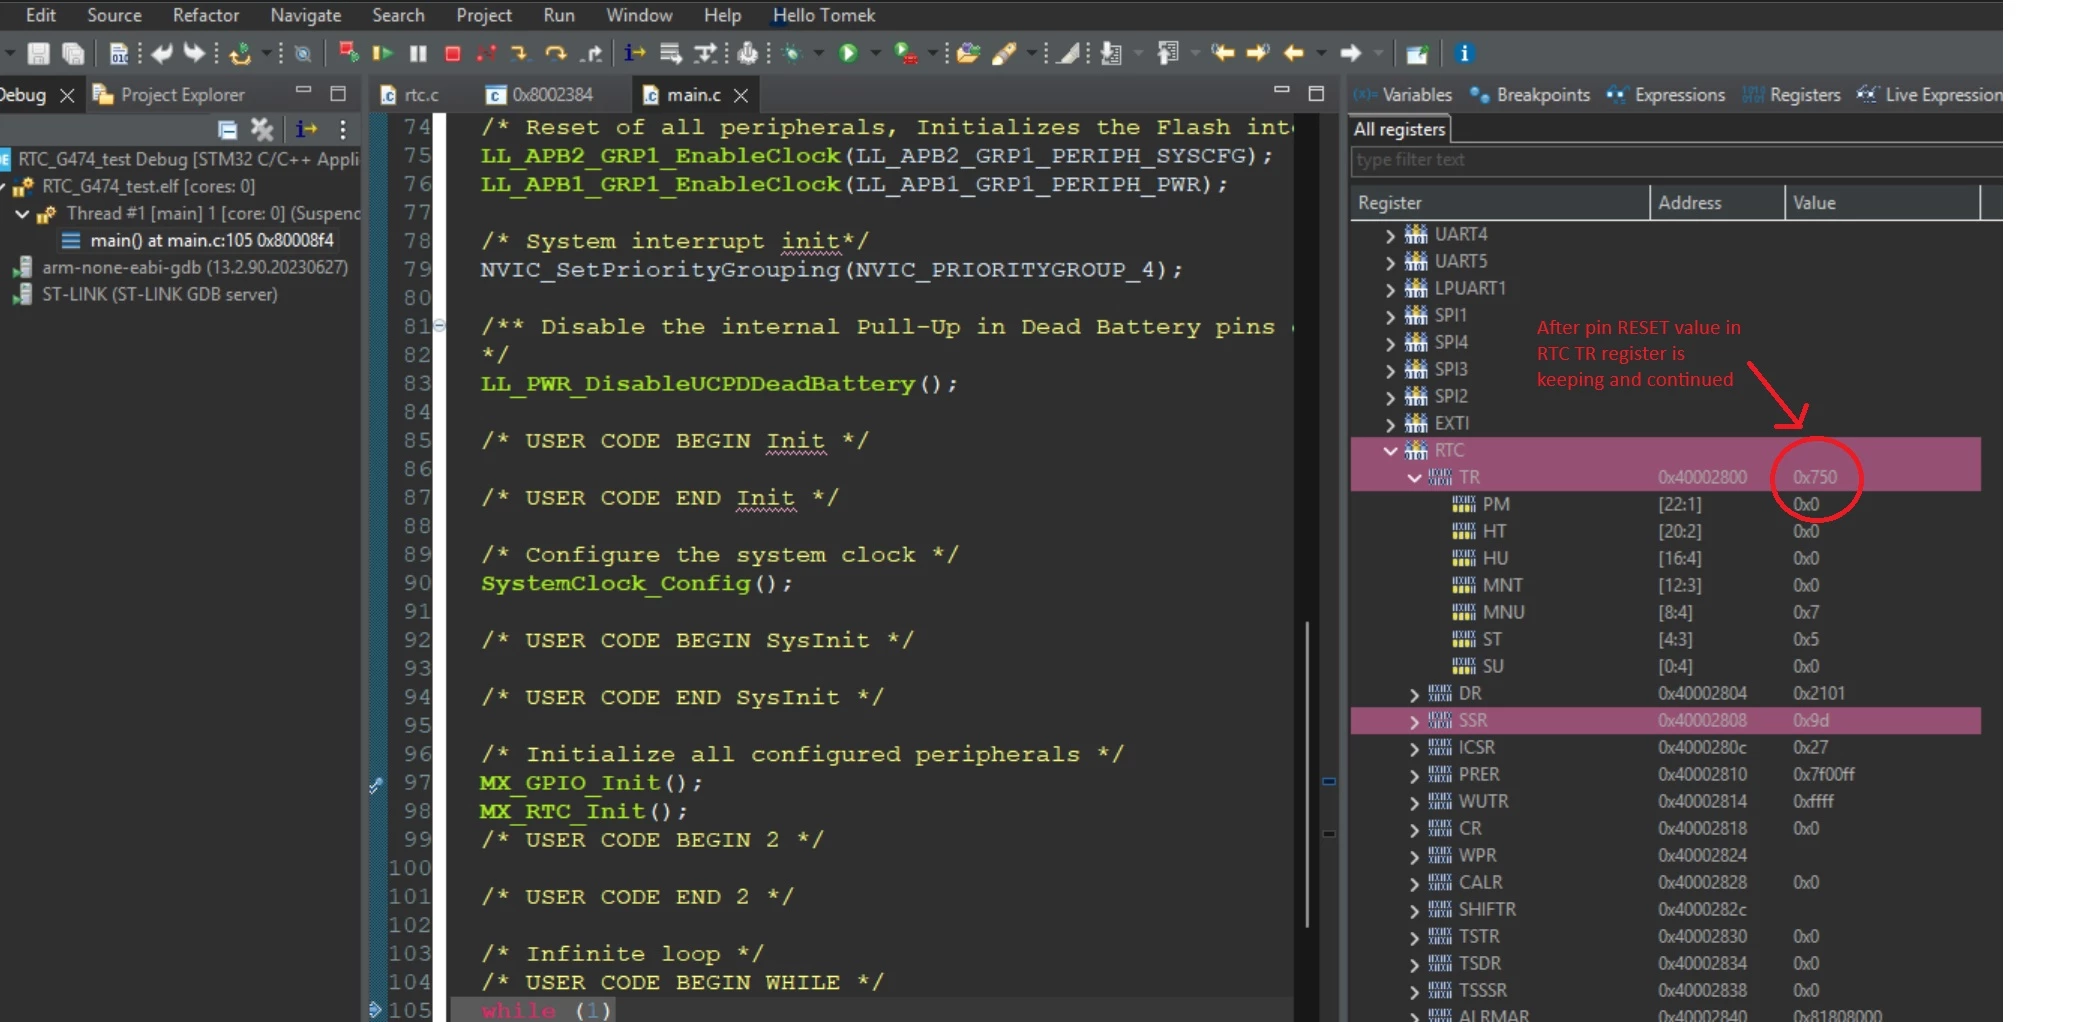This screenshot has height=1022, width=2074.
Task: Collapse the TR register node
Action: click(1414, 477)
